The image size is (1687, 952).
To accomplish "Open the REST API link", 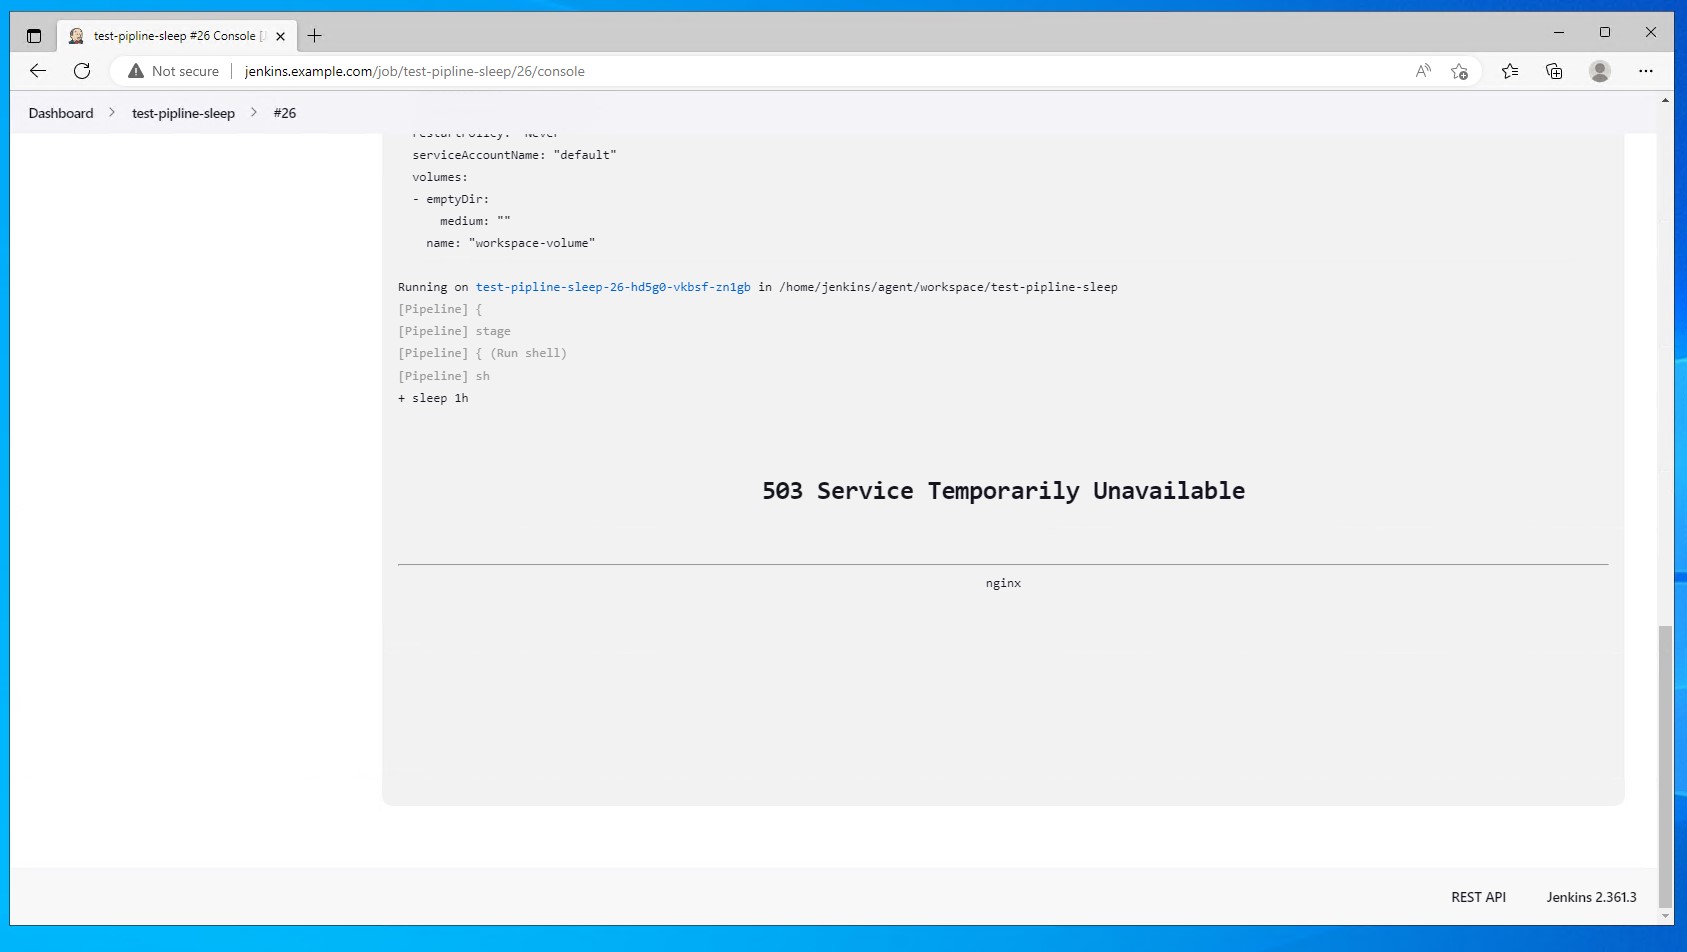I will tap(1478, 897).
